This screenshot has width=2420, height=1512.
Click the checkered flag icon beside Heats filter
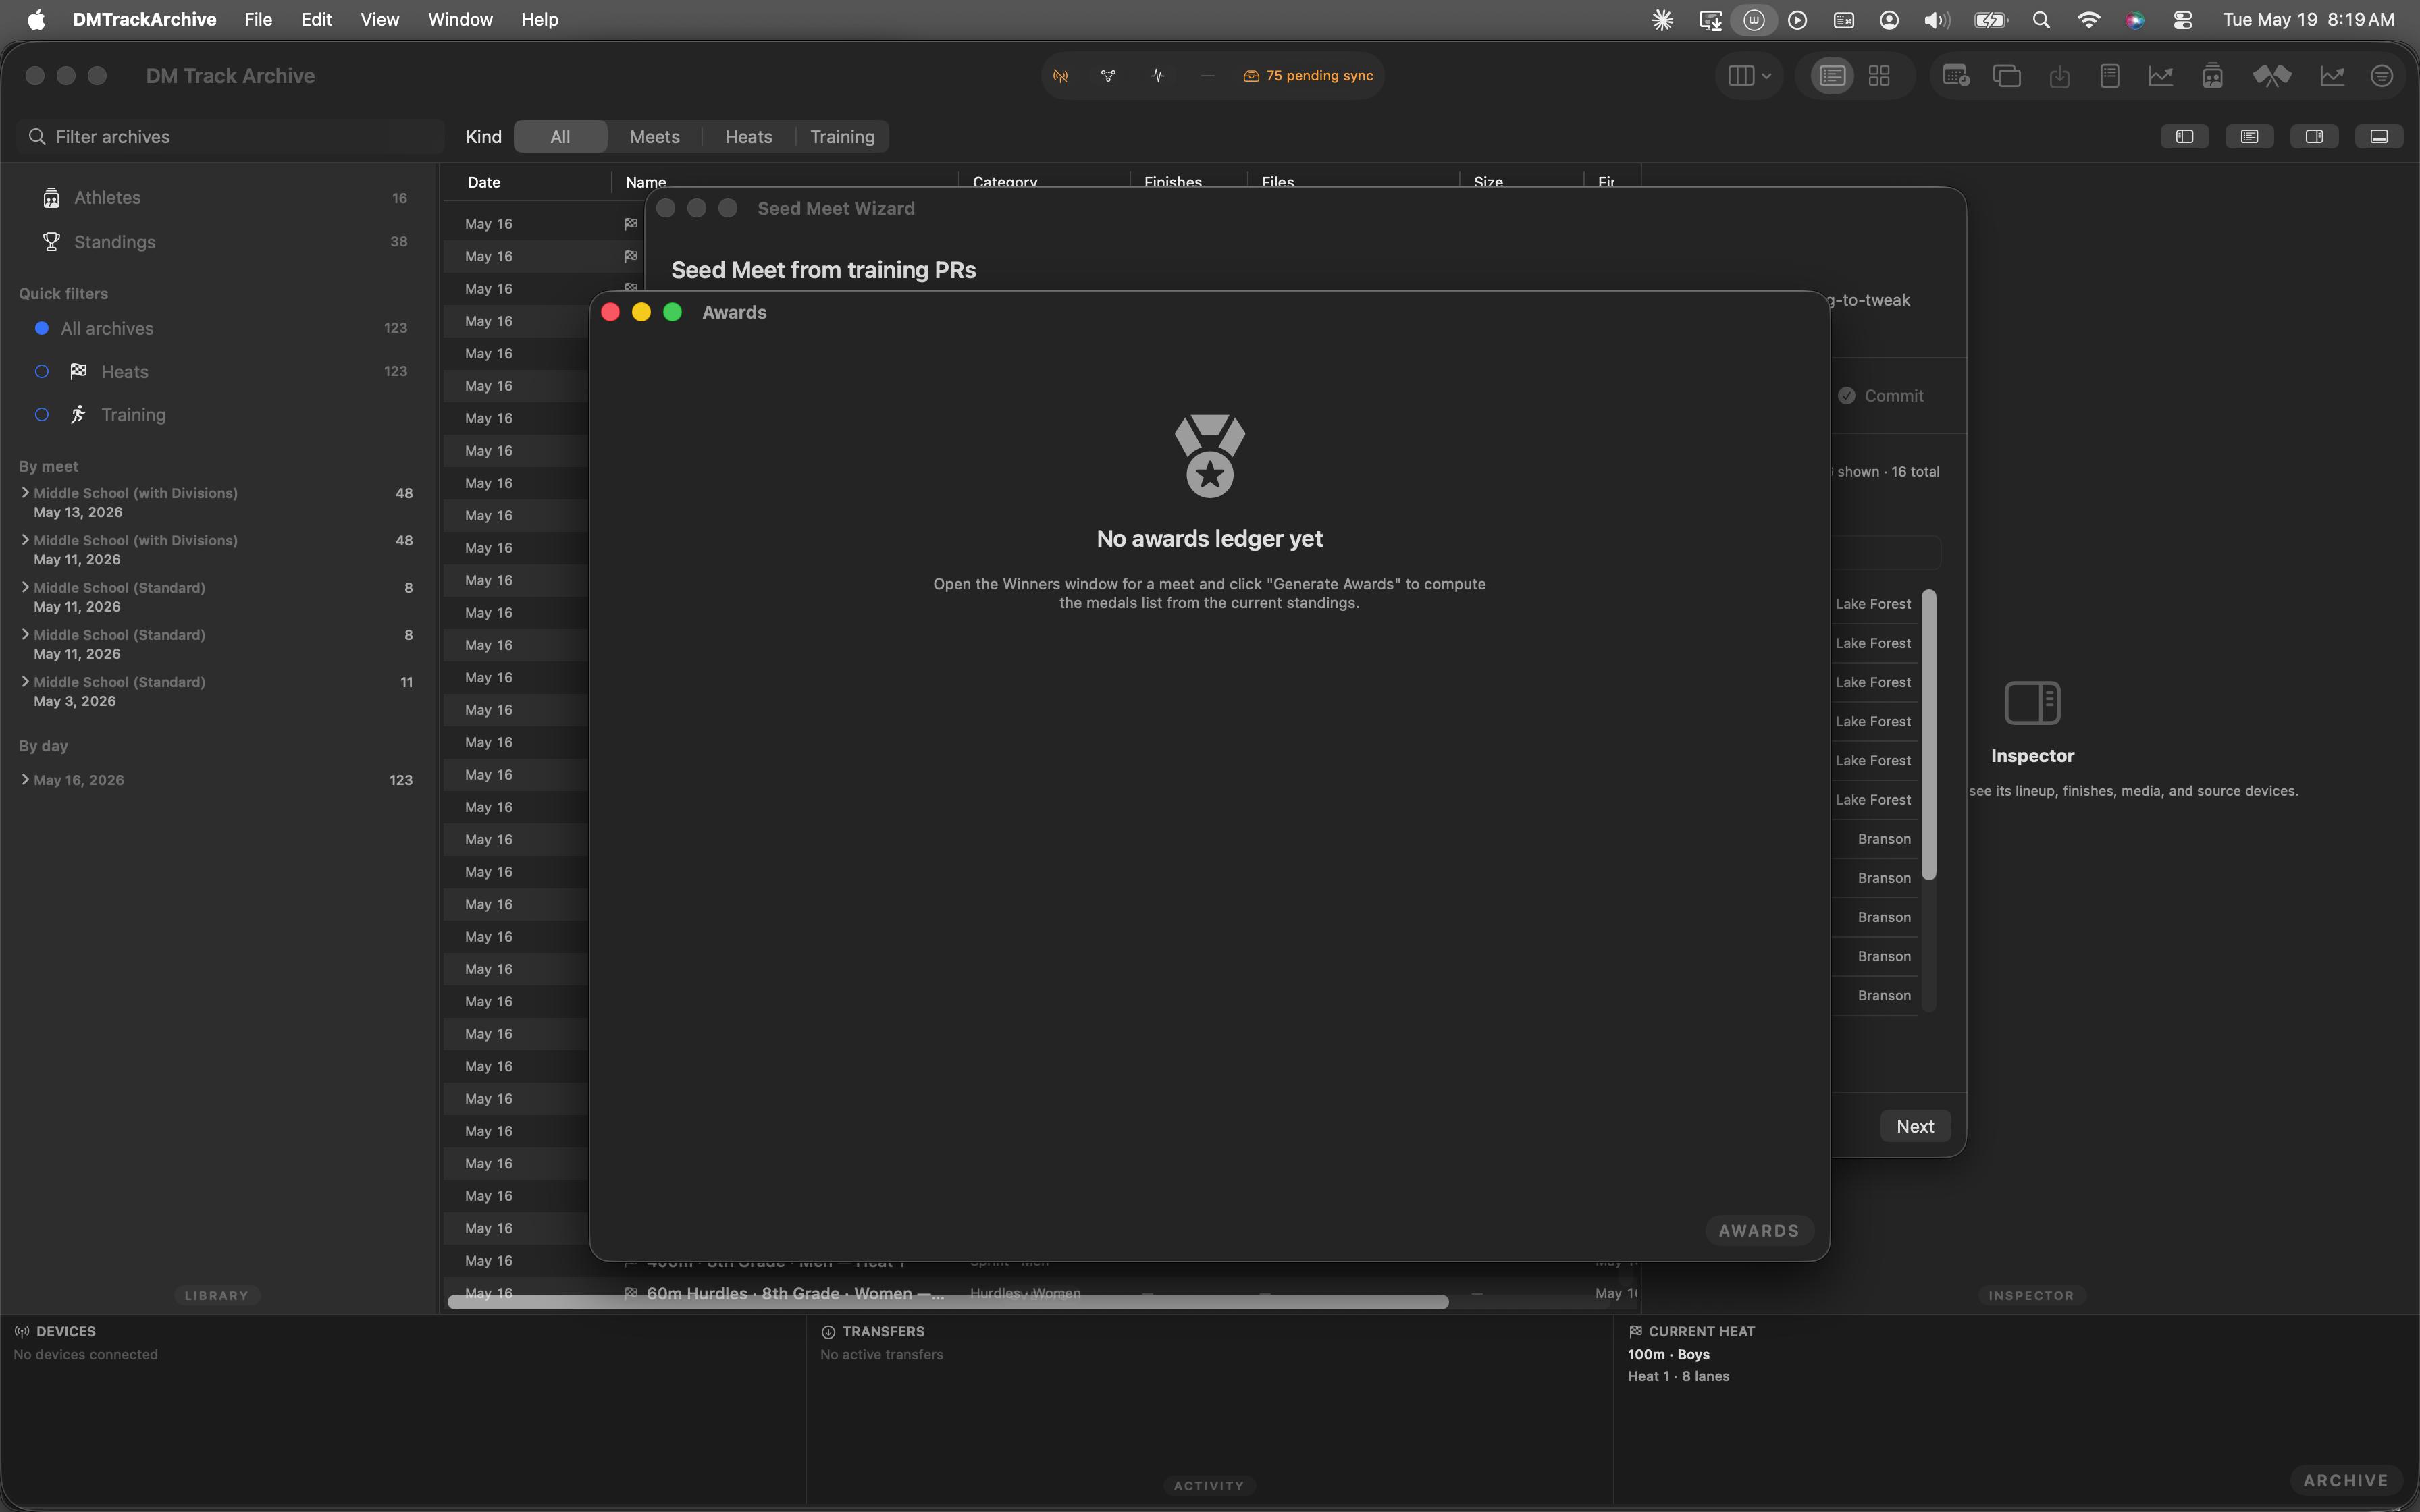[x=78, y=372]
